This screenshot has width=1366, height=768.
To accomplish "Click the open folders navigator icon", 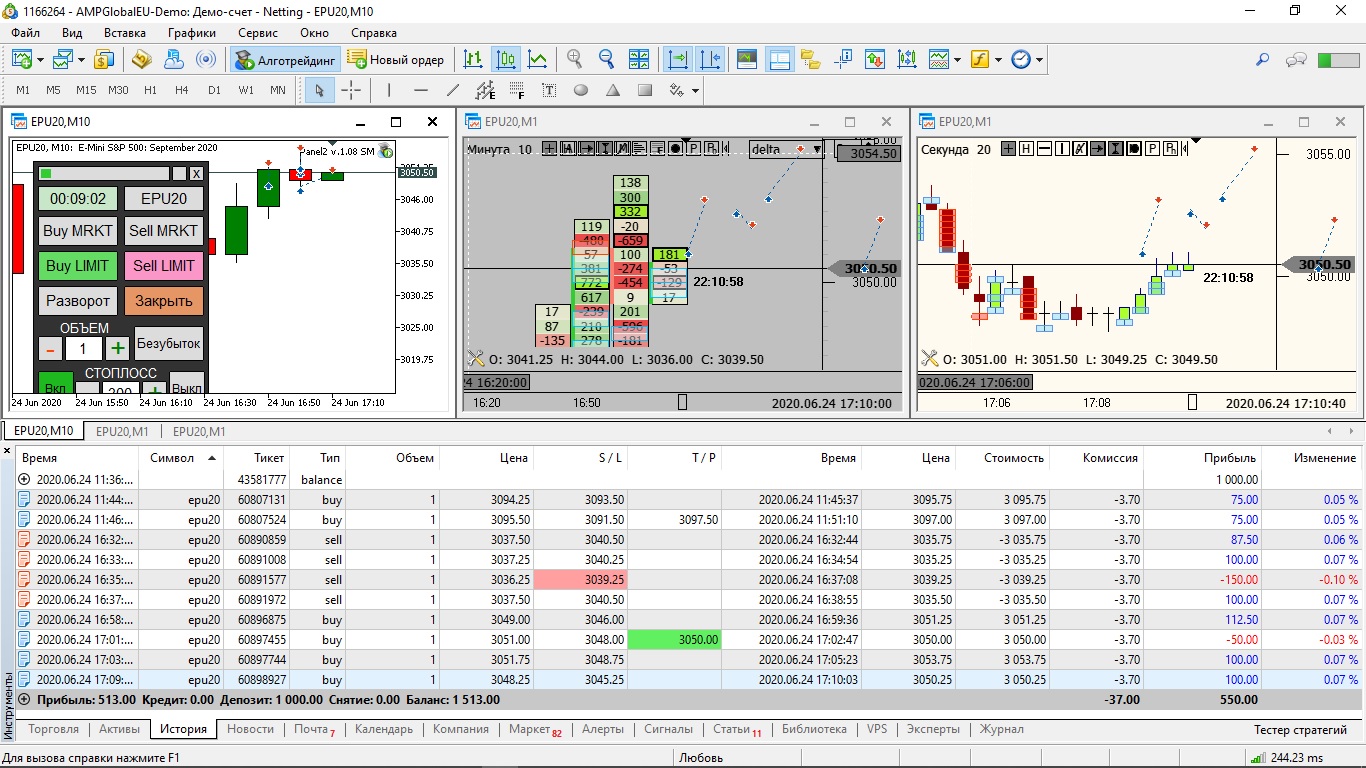I will pyautogui.click(x=811, y=59).
